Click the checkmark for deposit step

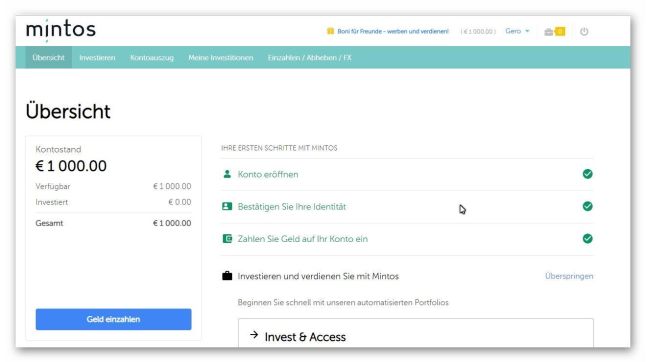pyautogui.click(x=587, y=238)
